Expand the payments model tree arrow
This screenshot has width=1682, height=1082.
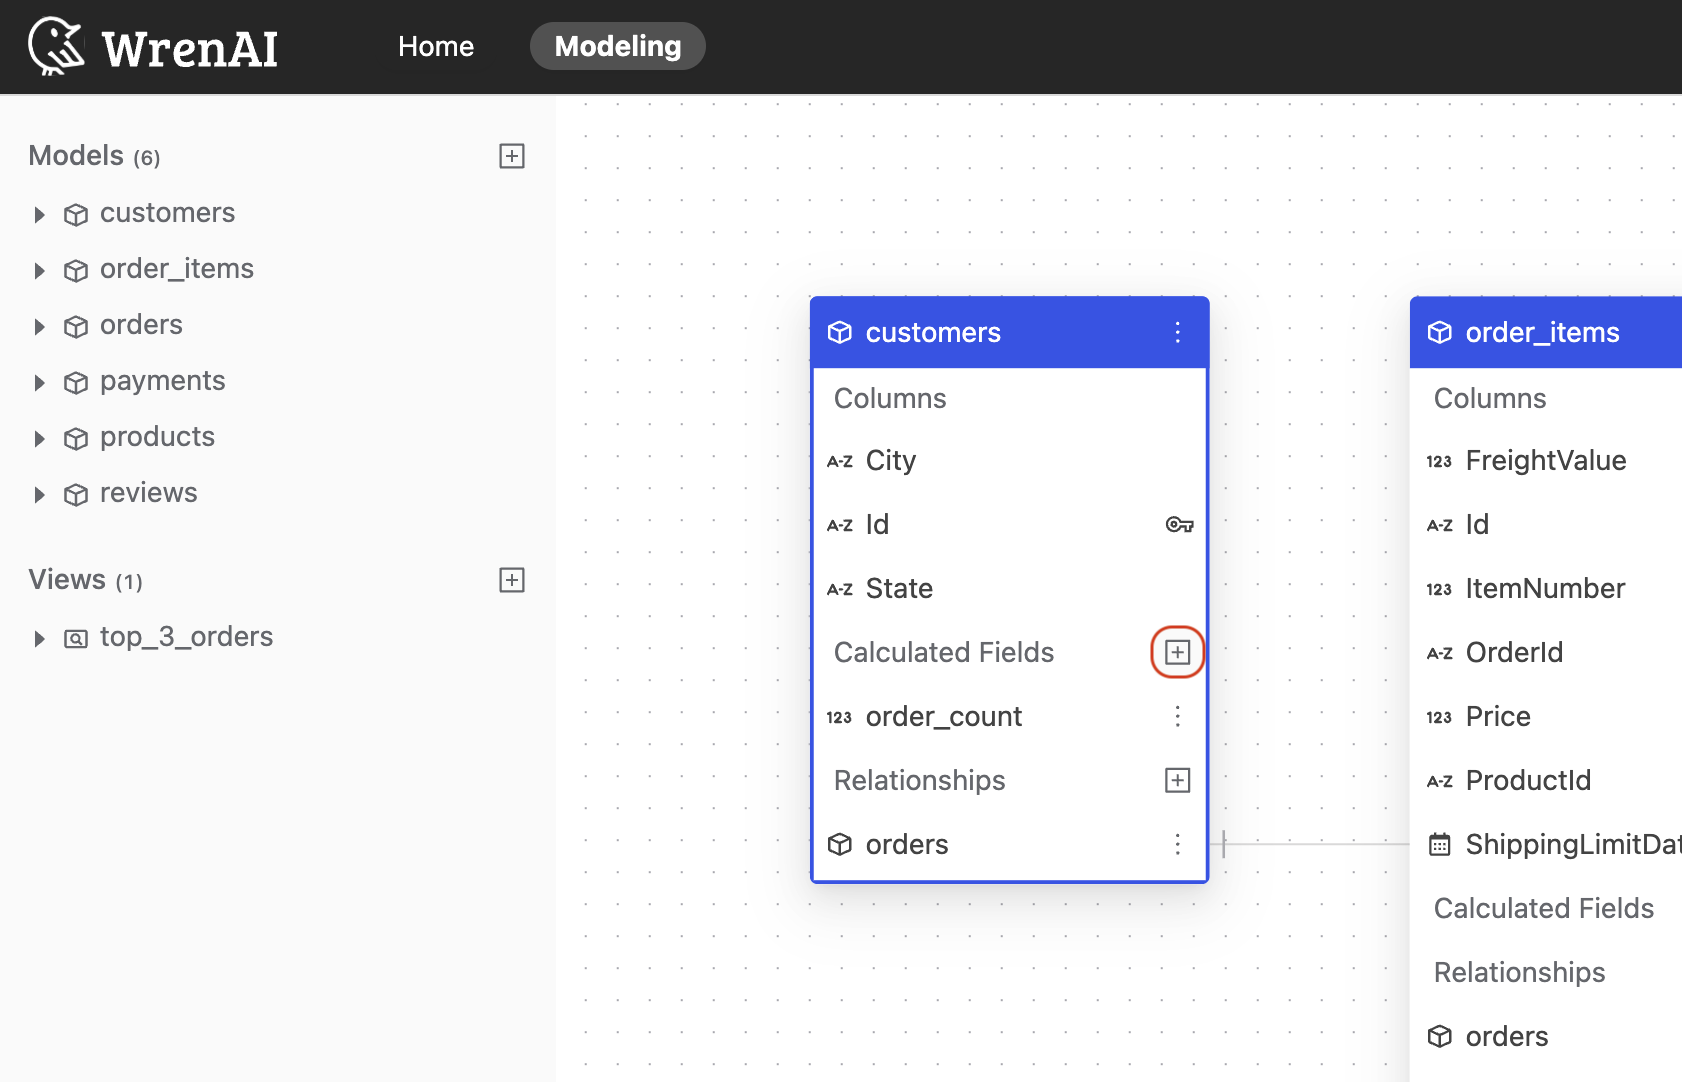[x=39, y=382]
